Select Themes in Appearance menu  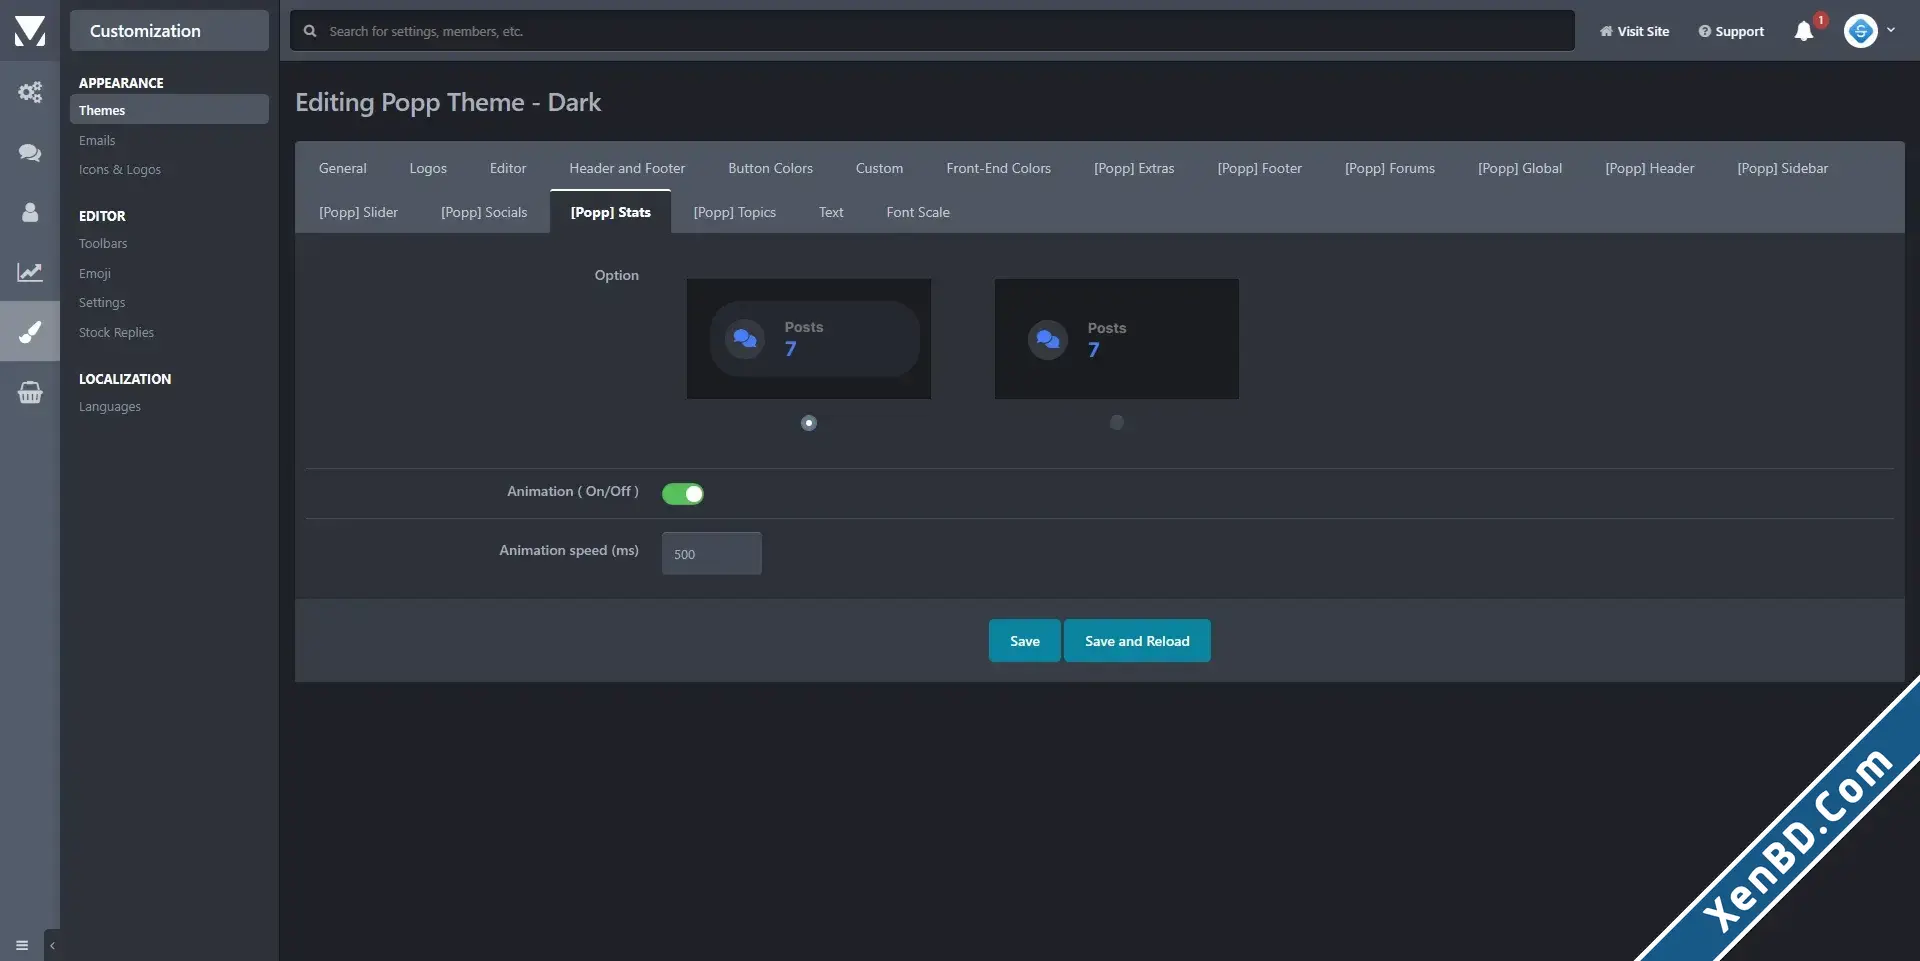pos(169,110)
